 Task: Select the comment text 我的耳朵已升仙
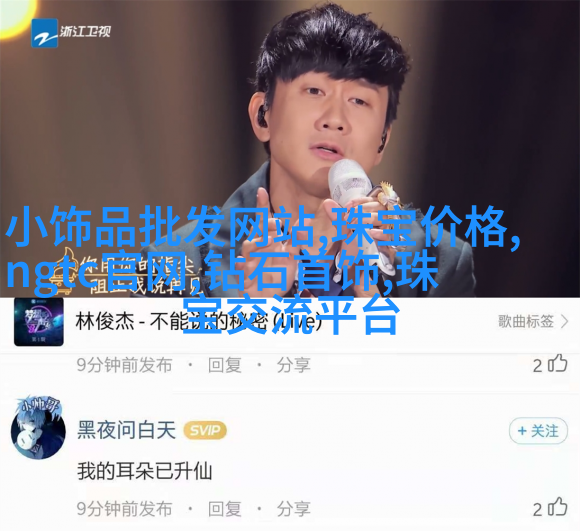(x=145, y=471)
